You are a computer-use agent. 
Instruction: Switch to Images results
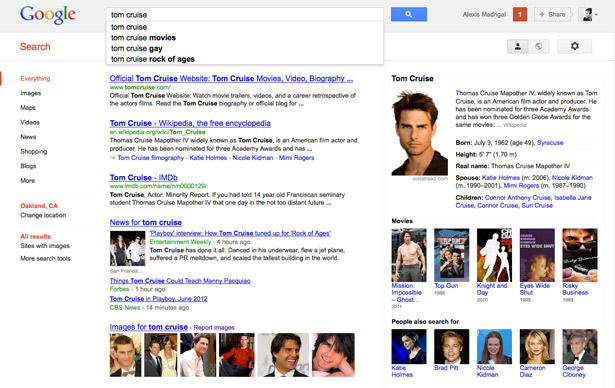click(31, 93)
